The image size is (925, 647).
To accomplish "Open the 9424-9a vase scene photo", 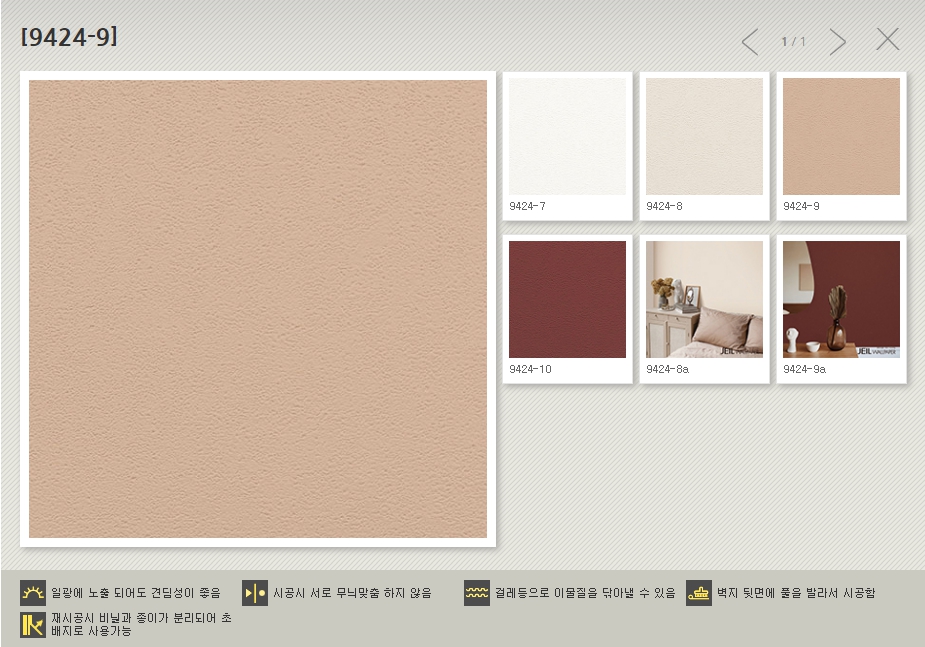I will point(841,299).
